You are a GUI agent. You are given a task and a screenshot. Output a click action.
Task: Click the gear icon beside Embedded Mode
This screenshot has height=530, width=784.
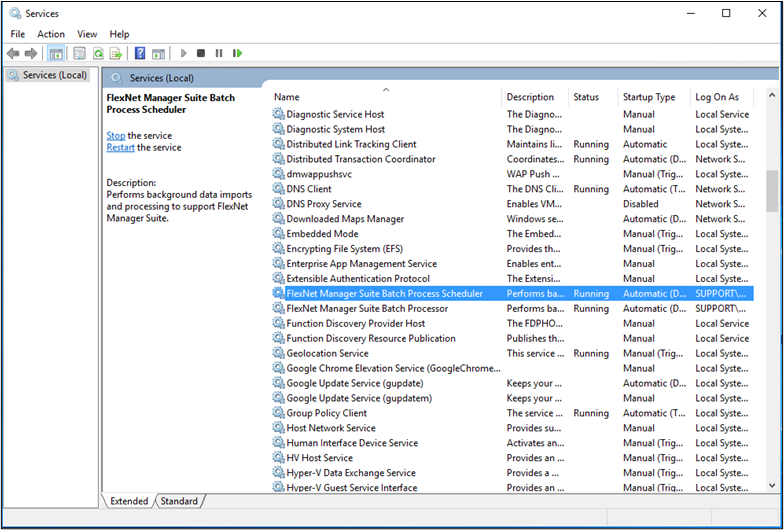(278, 234)
